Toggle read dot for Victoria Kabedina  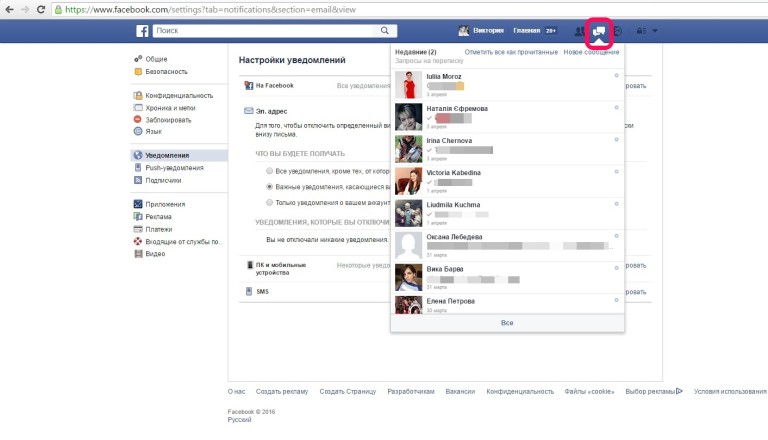616,171
